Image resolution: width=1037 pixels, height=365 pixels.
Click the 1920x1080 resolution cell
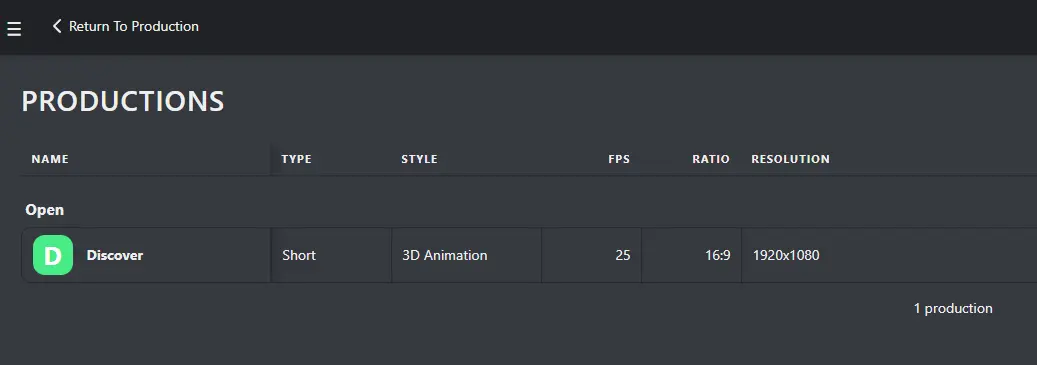(x=890, y=255)
